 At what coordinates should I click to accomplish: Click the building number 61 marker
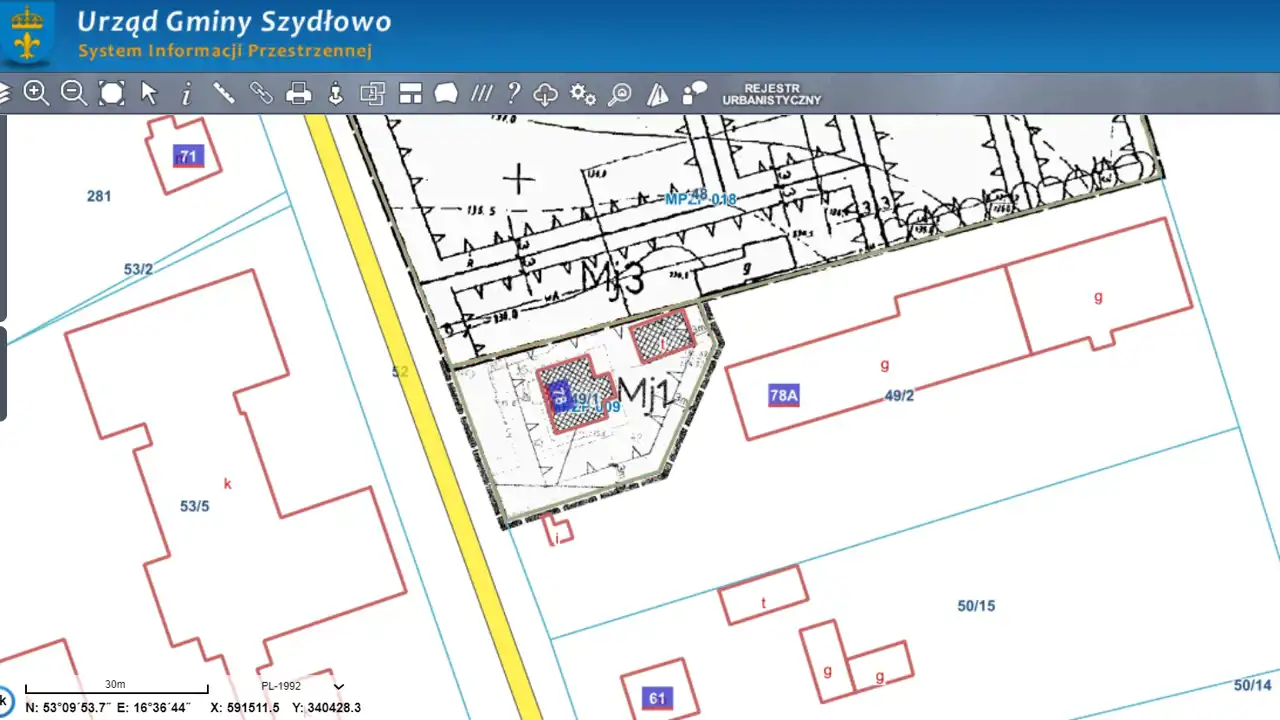coord(657,698)
